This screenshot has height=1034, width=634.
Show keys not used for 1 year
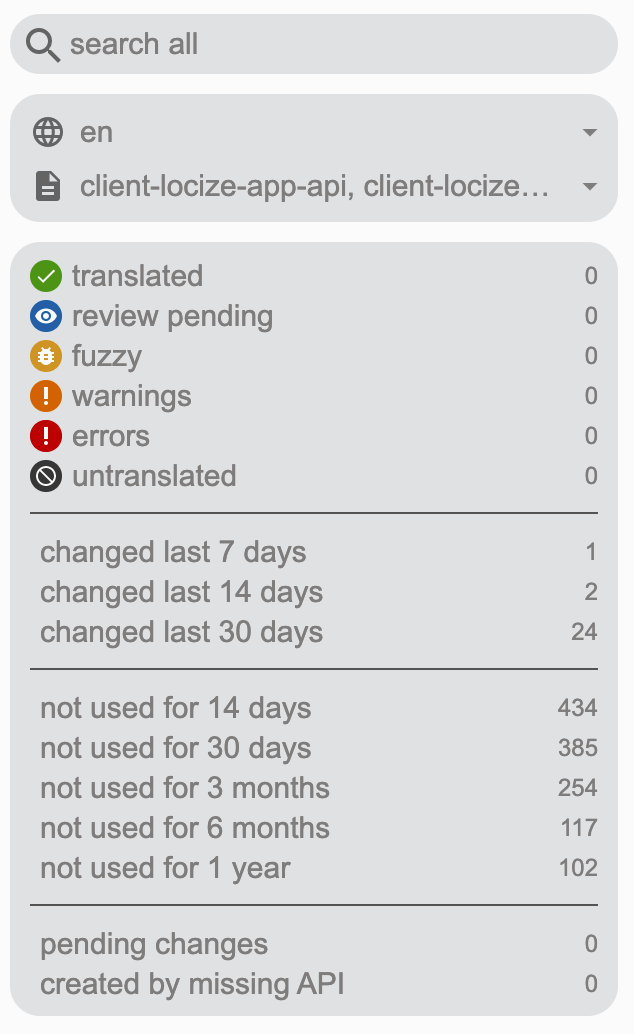pos(165,868)
